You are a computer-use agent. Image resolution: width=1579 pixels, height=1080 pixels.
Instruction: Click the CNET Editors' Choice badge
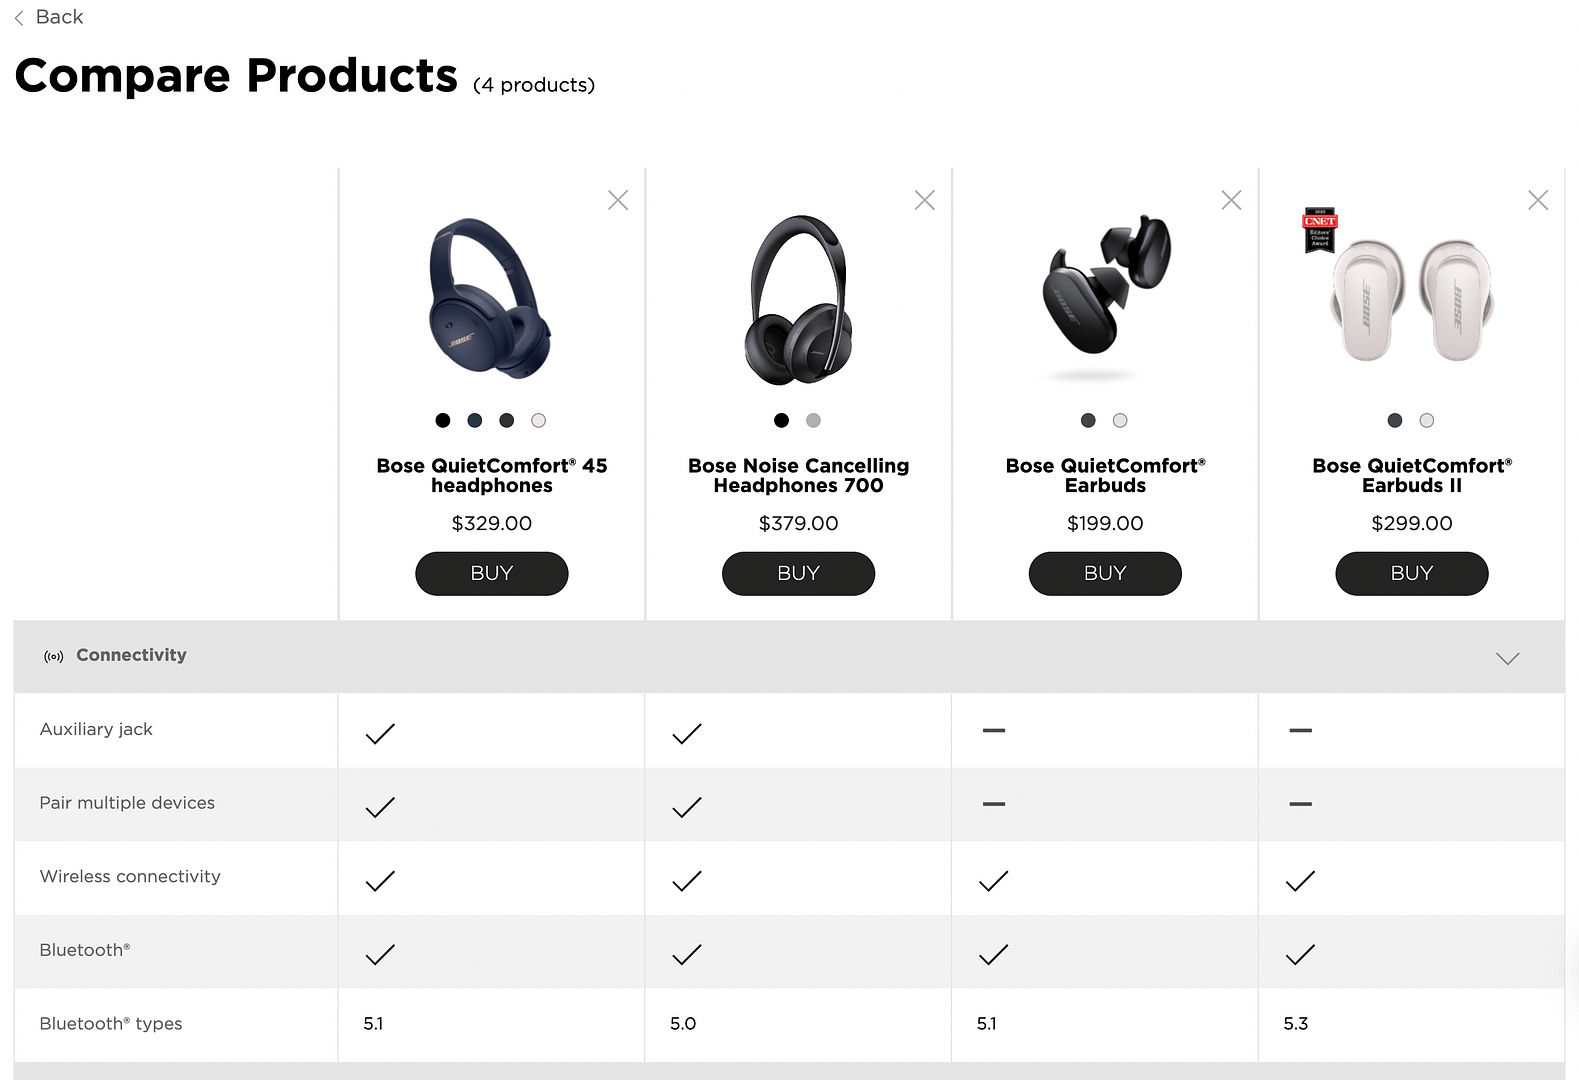click(1320, 230)
